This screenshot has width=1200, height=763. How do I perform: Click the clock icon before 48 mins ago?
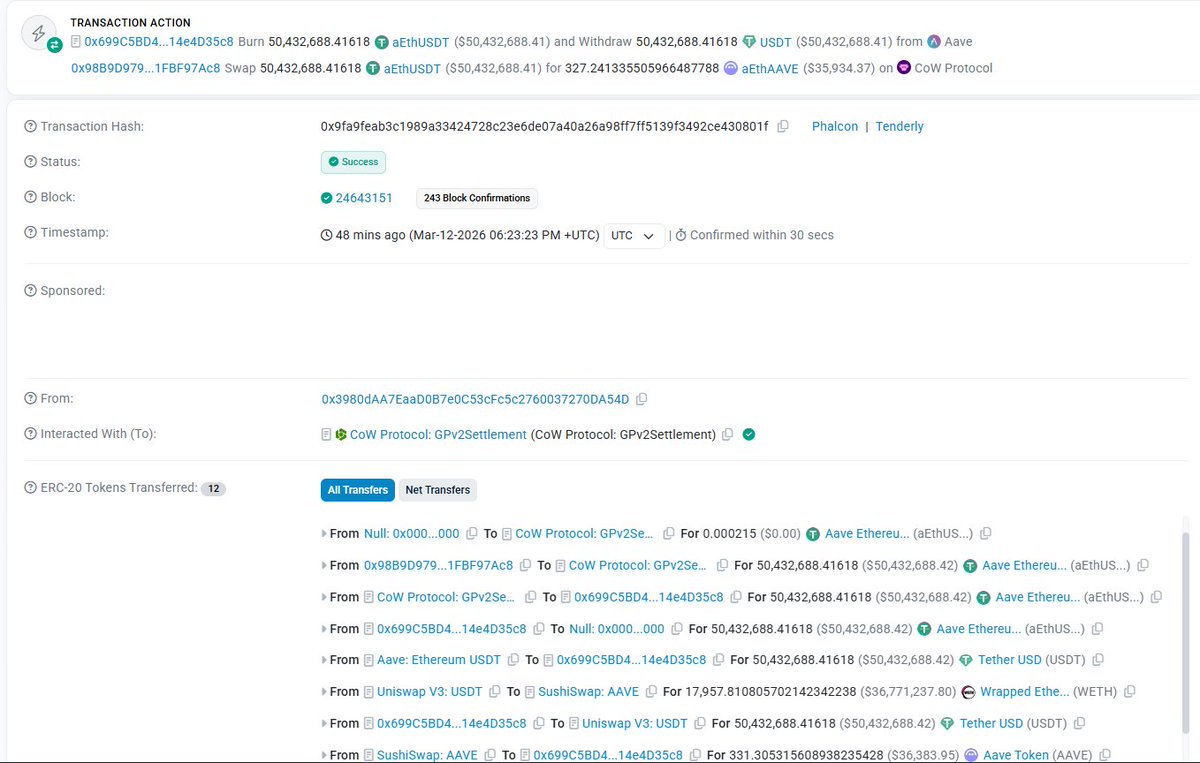326,235
